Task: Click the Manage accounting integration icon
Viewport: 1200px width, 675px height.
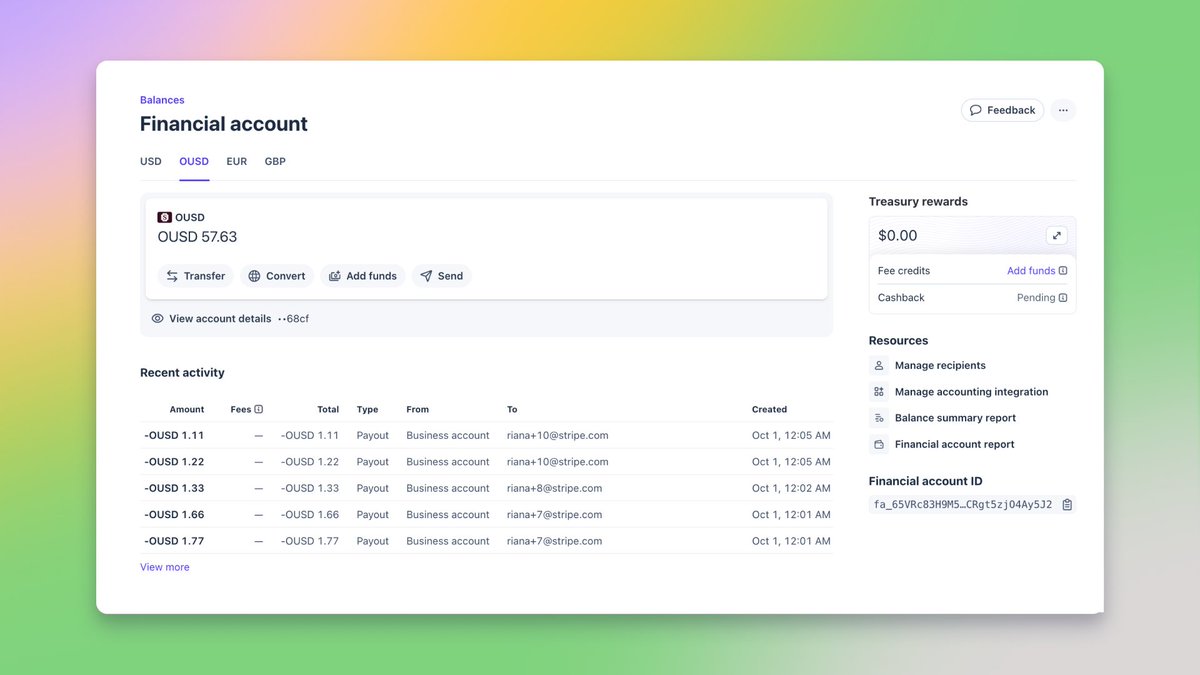Action: [879, 392]
